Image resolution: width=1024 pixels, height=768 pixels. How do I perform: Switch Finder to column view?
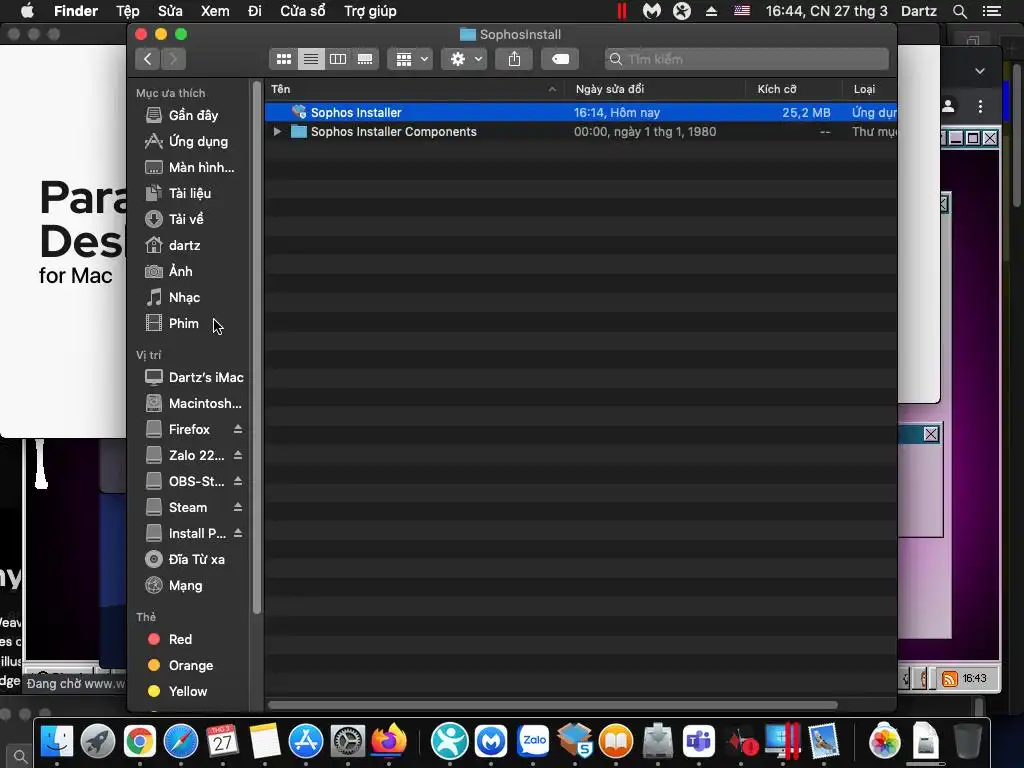(x=338, y=59)
